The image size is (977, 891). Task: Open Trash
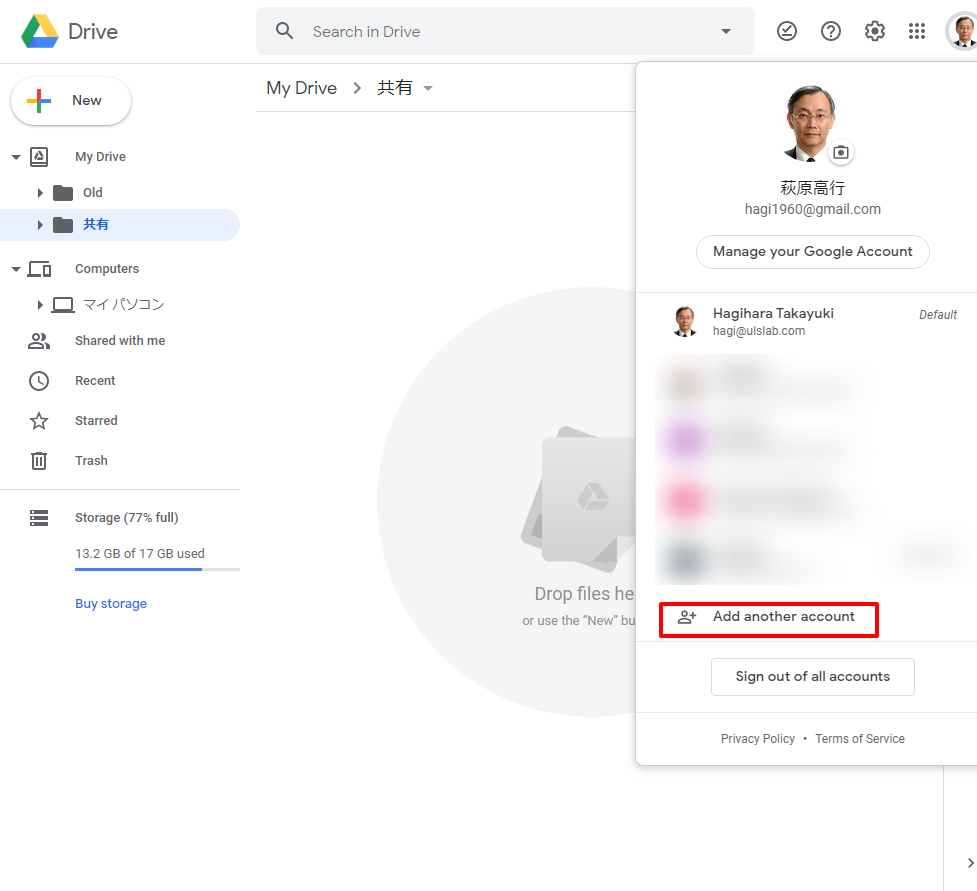91,460
